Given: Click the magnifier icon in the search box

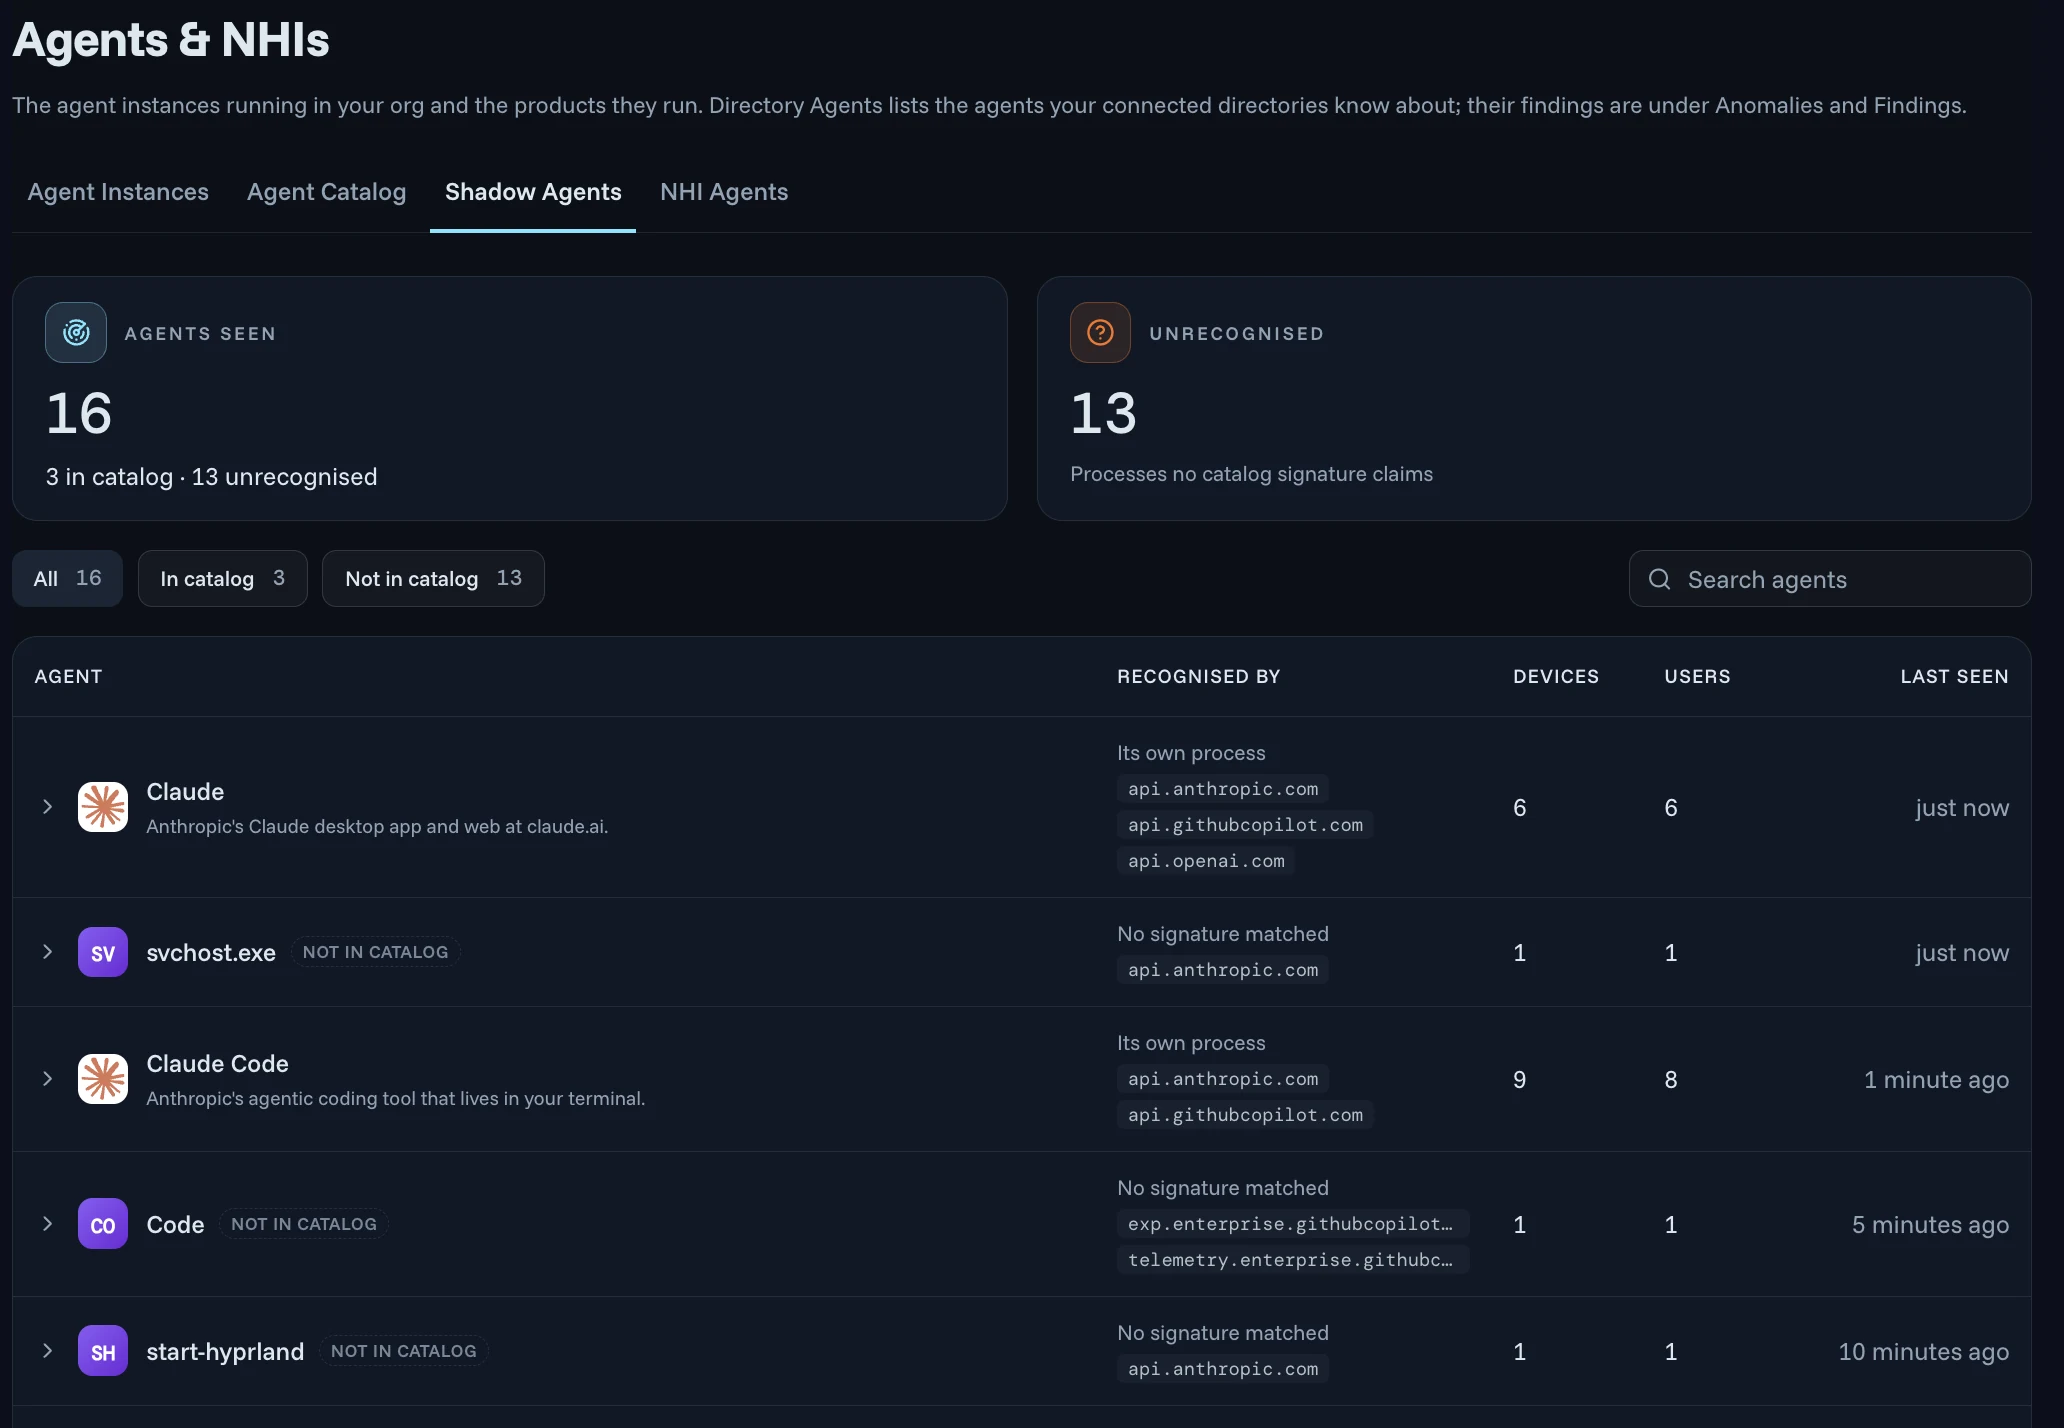Looking at the screenshot, I should coord(1659,579).
